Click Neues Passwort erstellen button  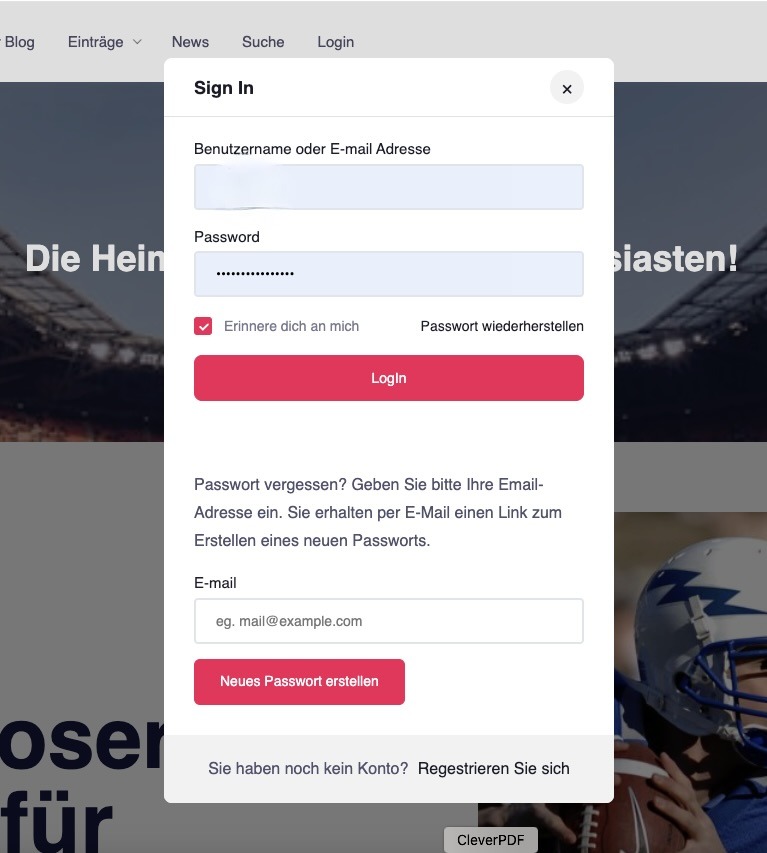point(299,682)
